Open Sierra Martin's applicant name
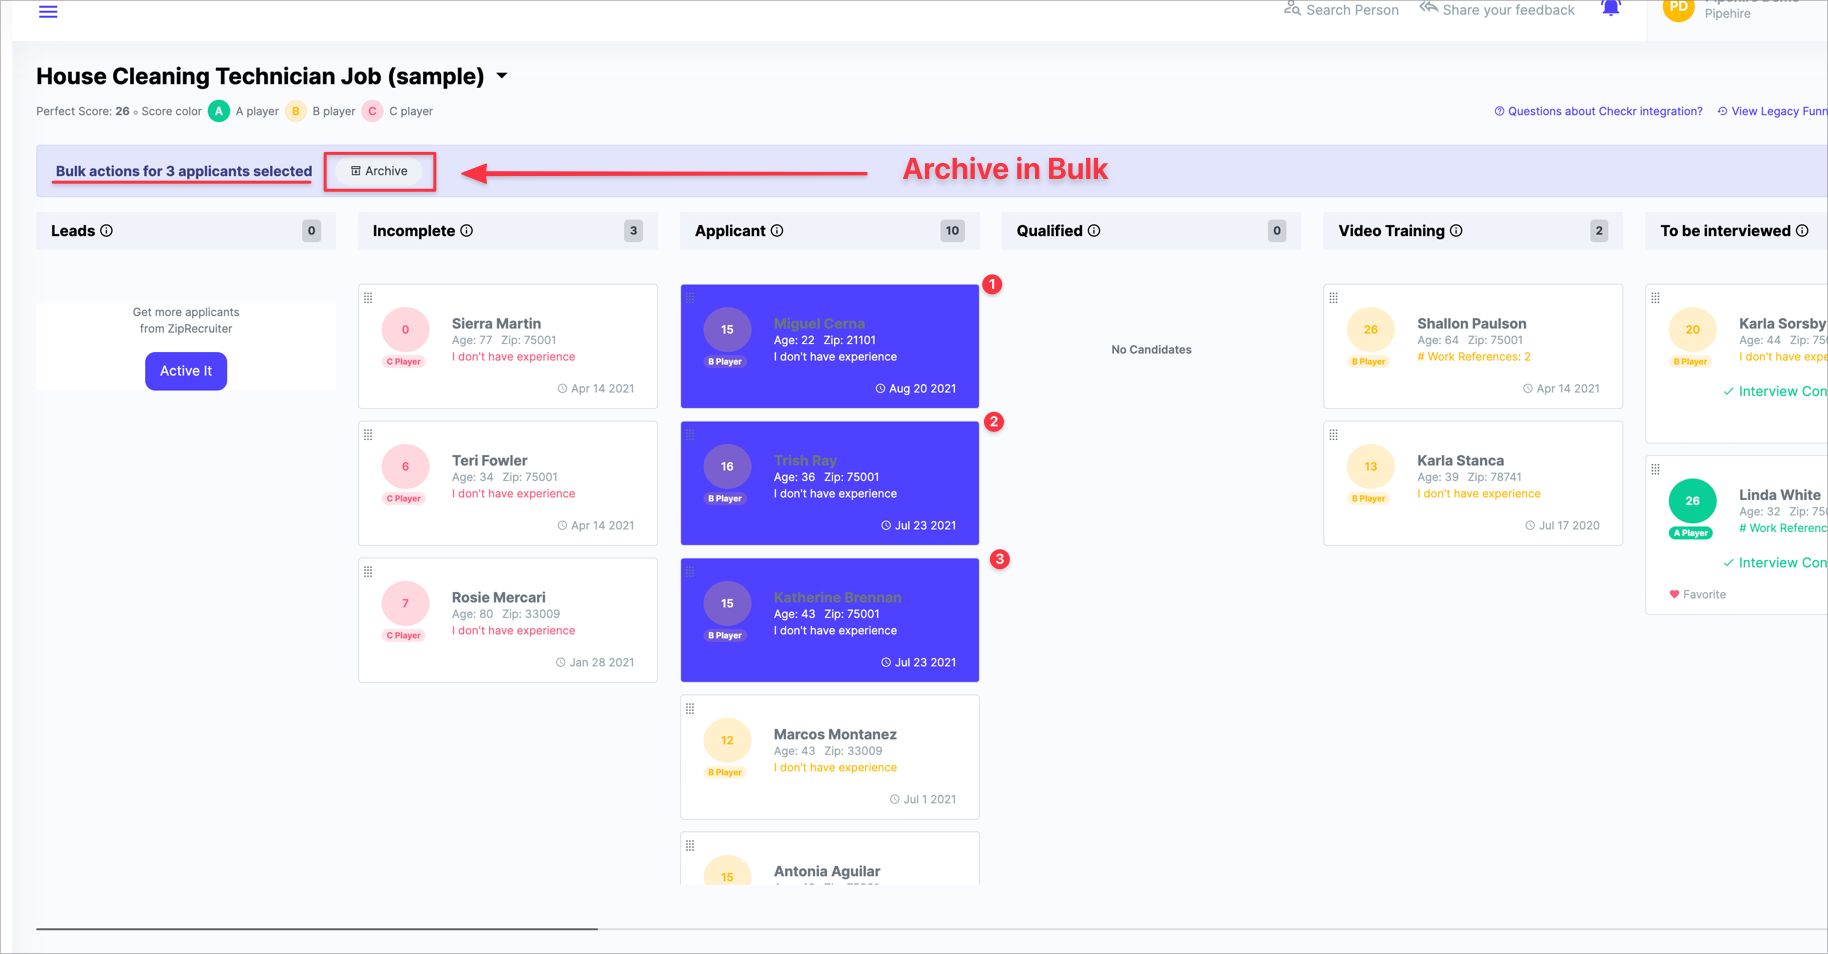The height and width of the screenshot is (954, 1828). pyautogui.click(x=496, y=323)
